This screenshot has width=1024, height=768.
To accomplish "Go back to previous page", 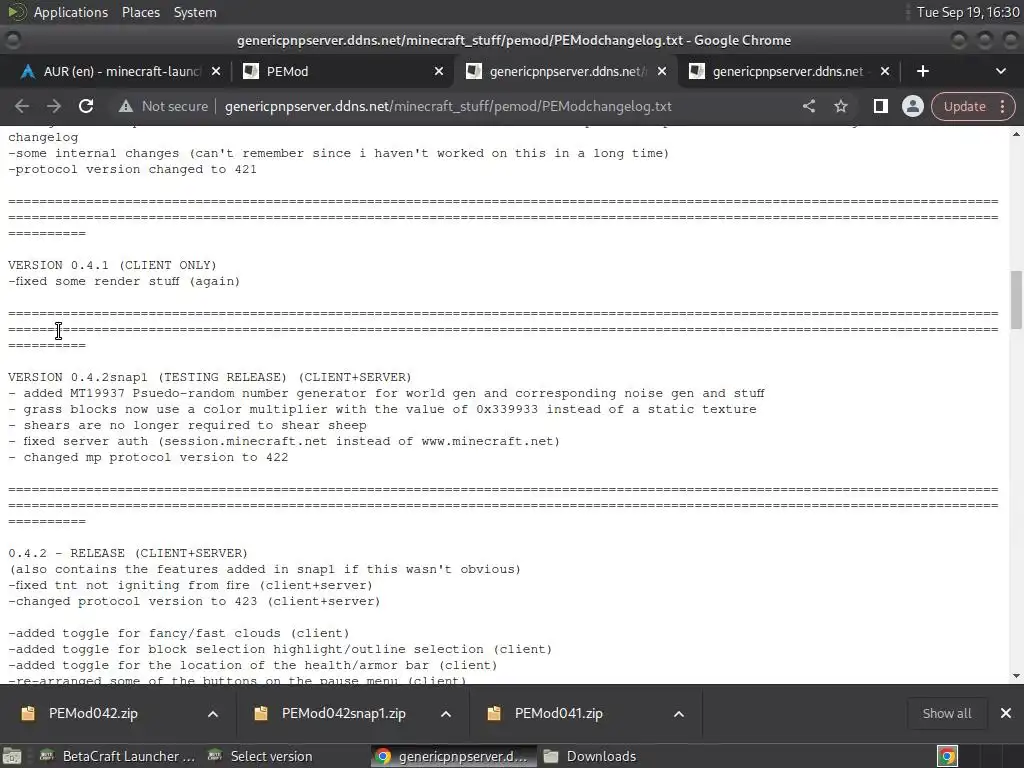I will (x=22, y=106).
